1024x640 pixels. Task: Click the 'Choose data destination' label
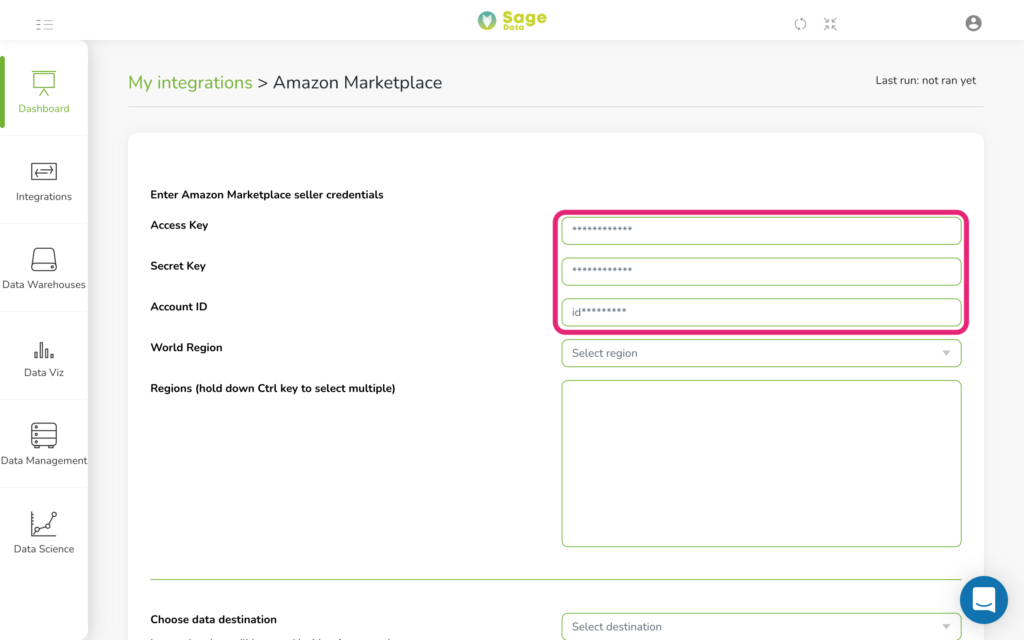[214, 619]
